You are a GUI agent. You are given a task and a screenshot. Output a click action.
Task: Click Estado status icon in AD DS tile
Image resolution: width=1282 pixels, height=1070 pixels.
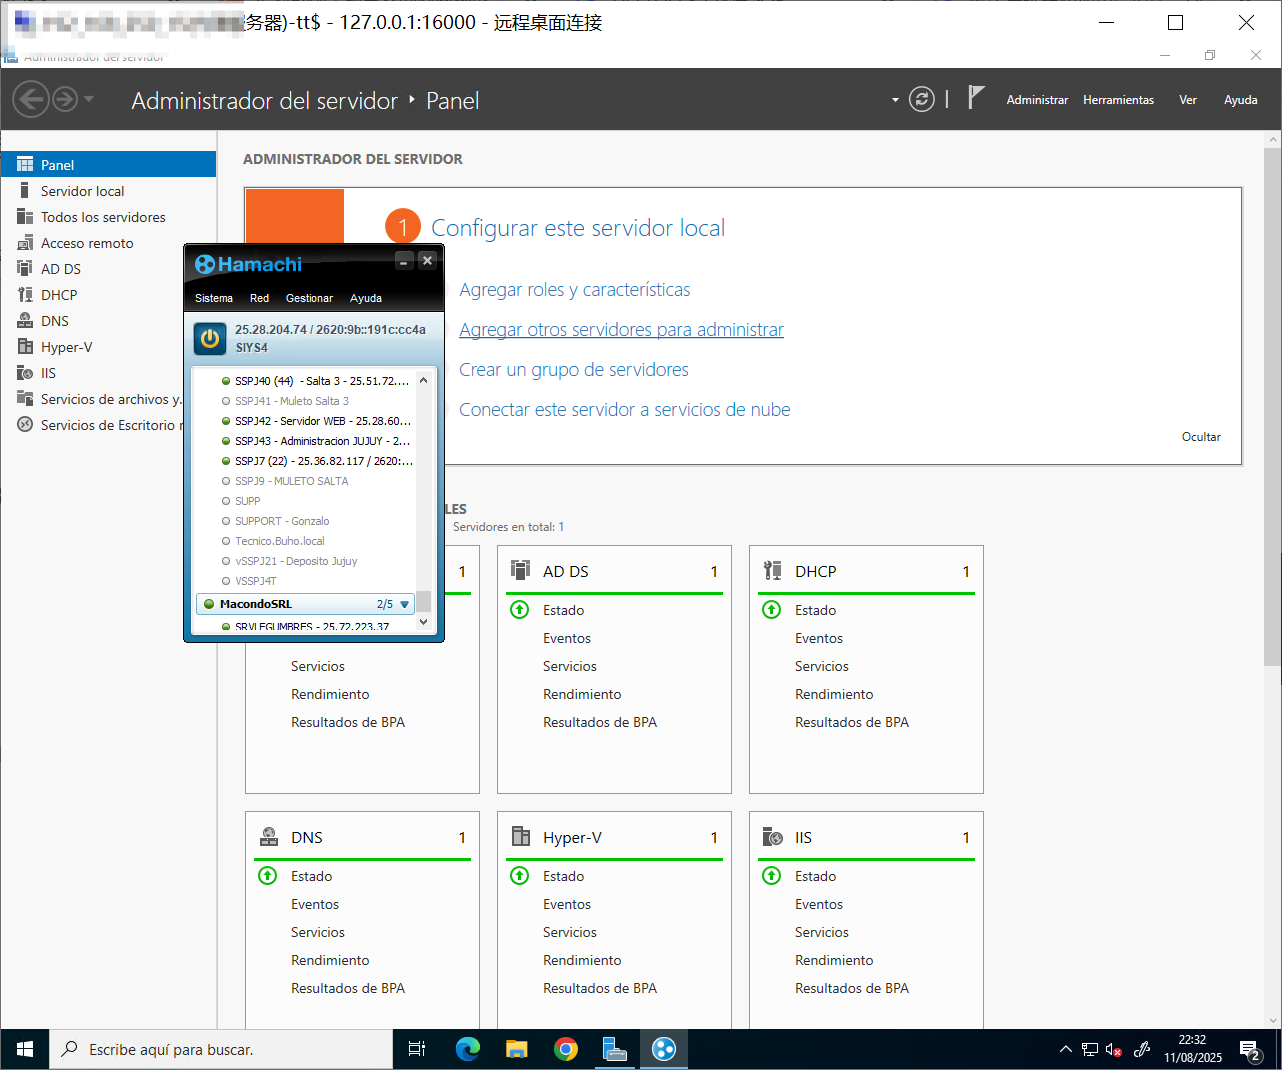[520, 610]
